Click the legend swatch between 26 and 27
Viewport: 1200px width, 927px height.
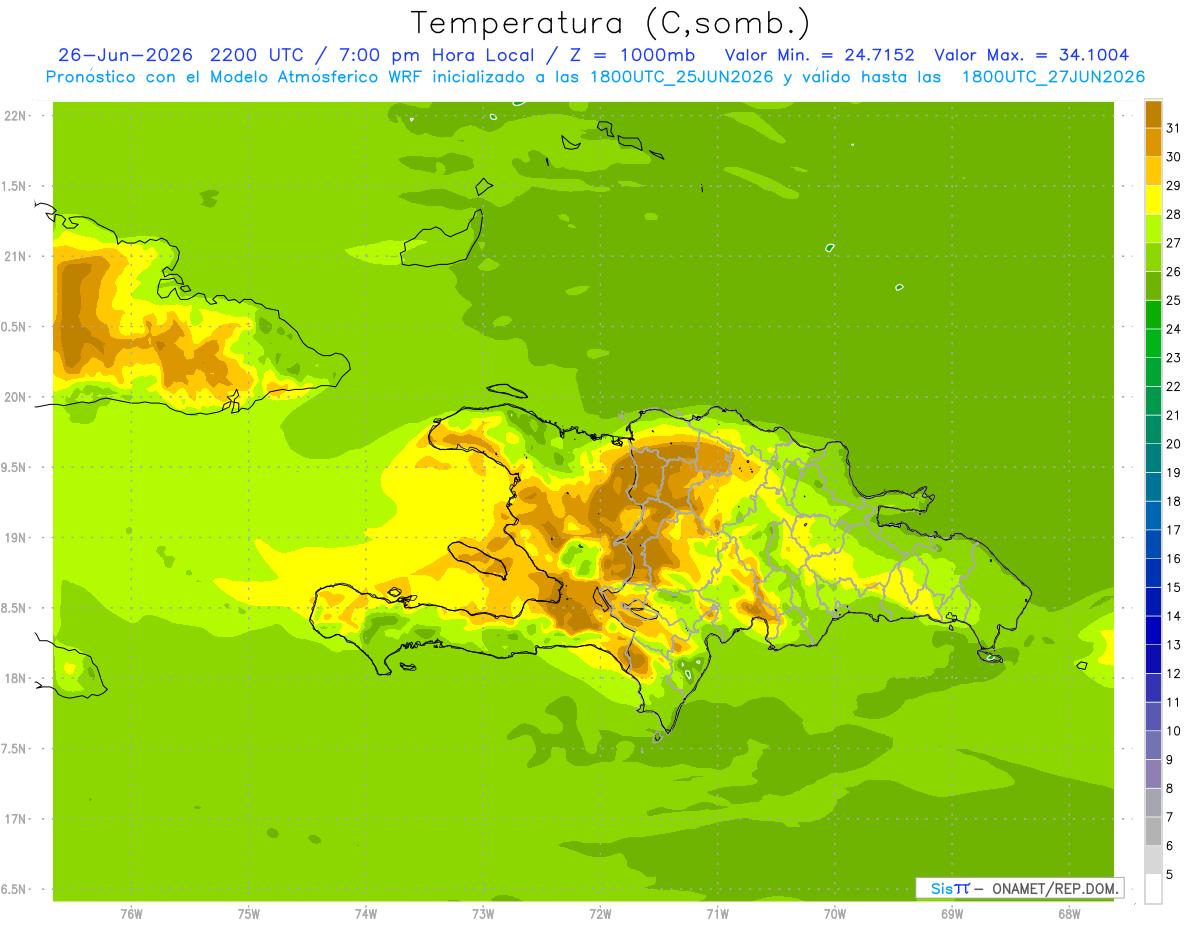click(x=1153, y=257)
